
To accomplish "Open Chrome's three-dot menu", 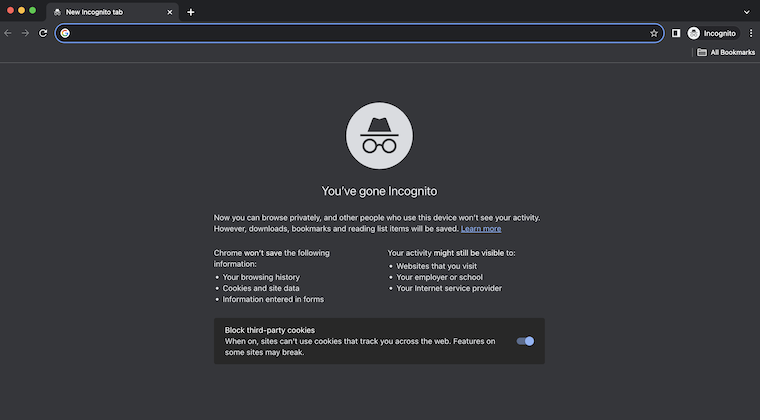I will (x=751, y=33).
